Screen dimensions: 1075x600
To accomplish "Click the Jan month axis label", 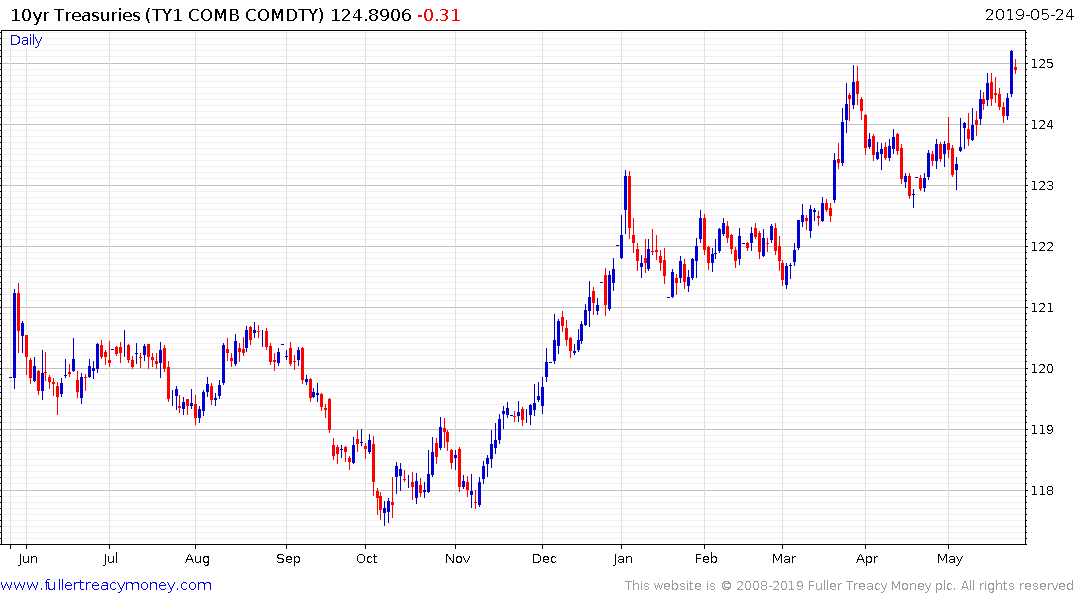I will pos(623,558).
